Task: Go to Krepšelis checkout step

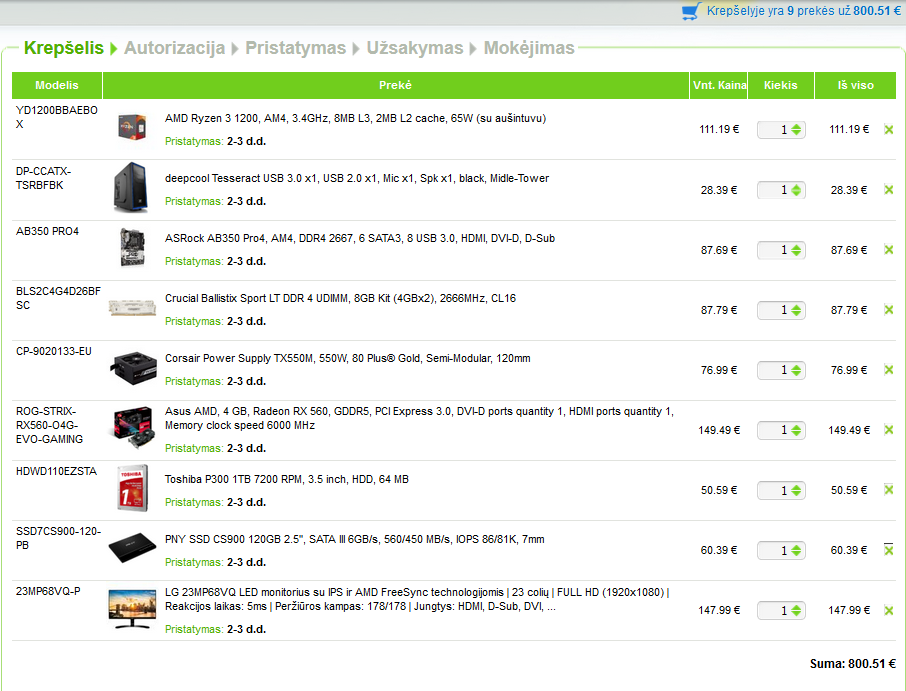Action: click(64, 48)
